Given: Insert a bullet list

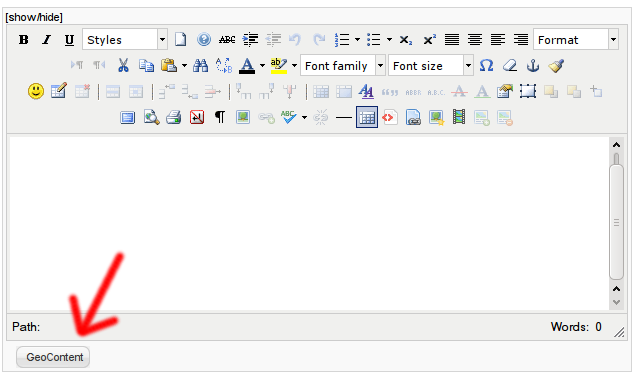Looking at the screenshot, I should coord(374,40).
